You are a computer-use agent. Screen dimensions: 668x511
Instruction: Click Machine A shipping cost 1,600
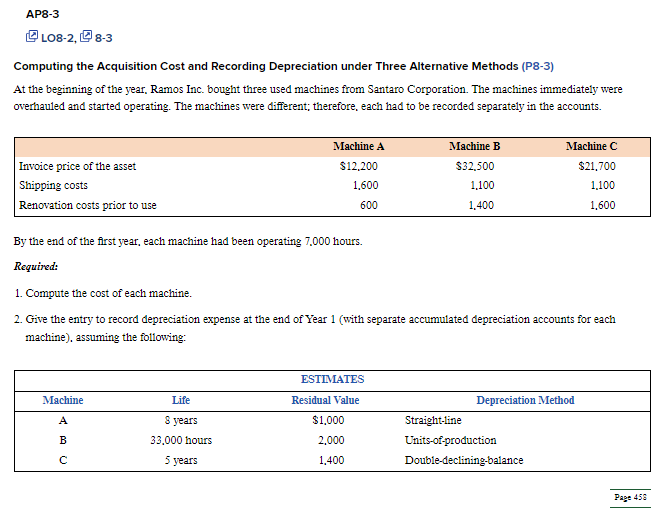(365, 185)
